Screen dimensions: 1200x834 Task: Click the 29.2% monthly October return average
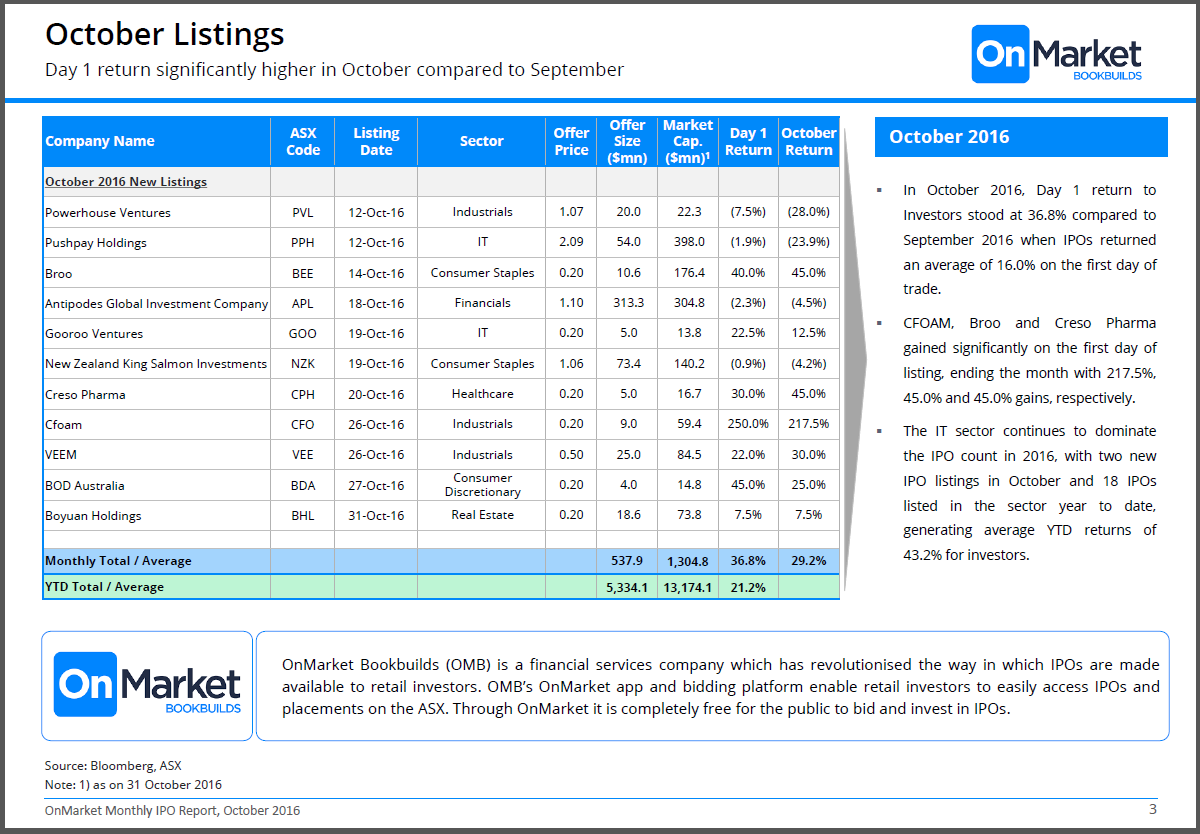click(x=809, y=561)
